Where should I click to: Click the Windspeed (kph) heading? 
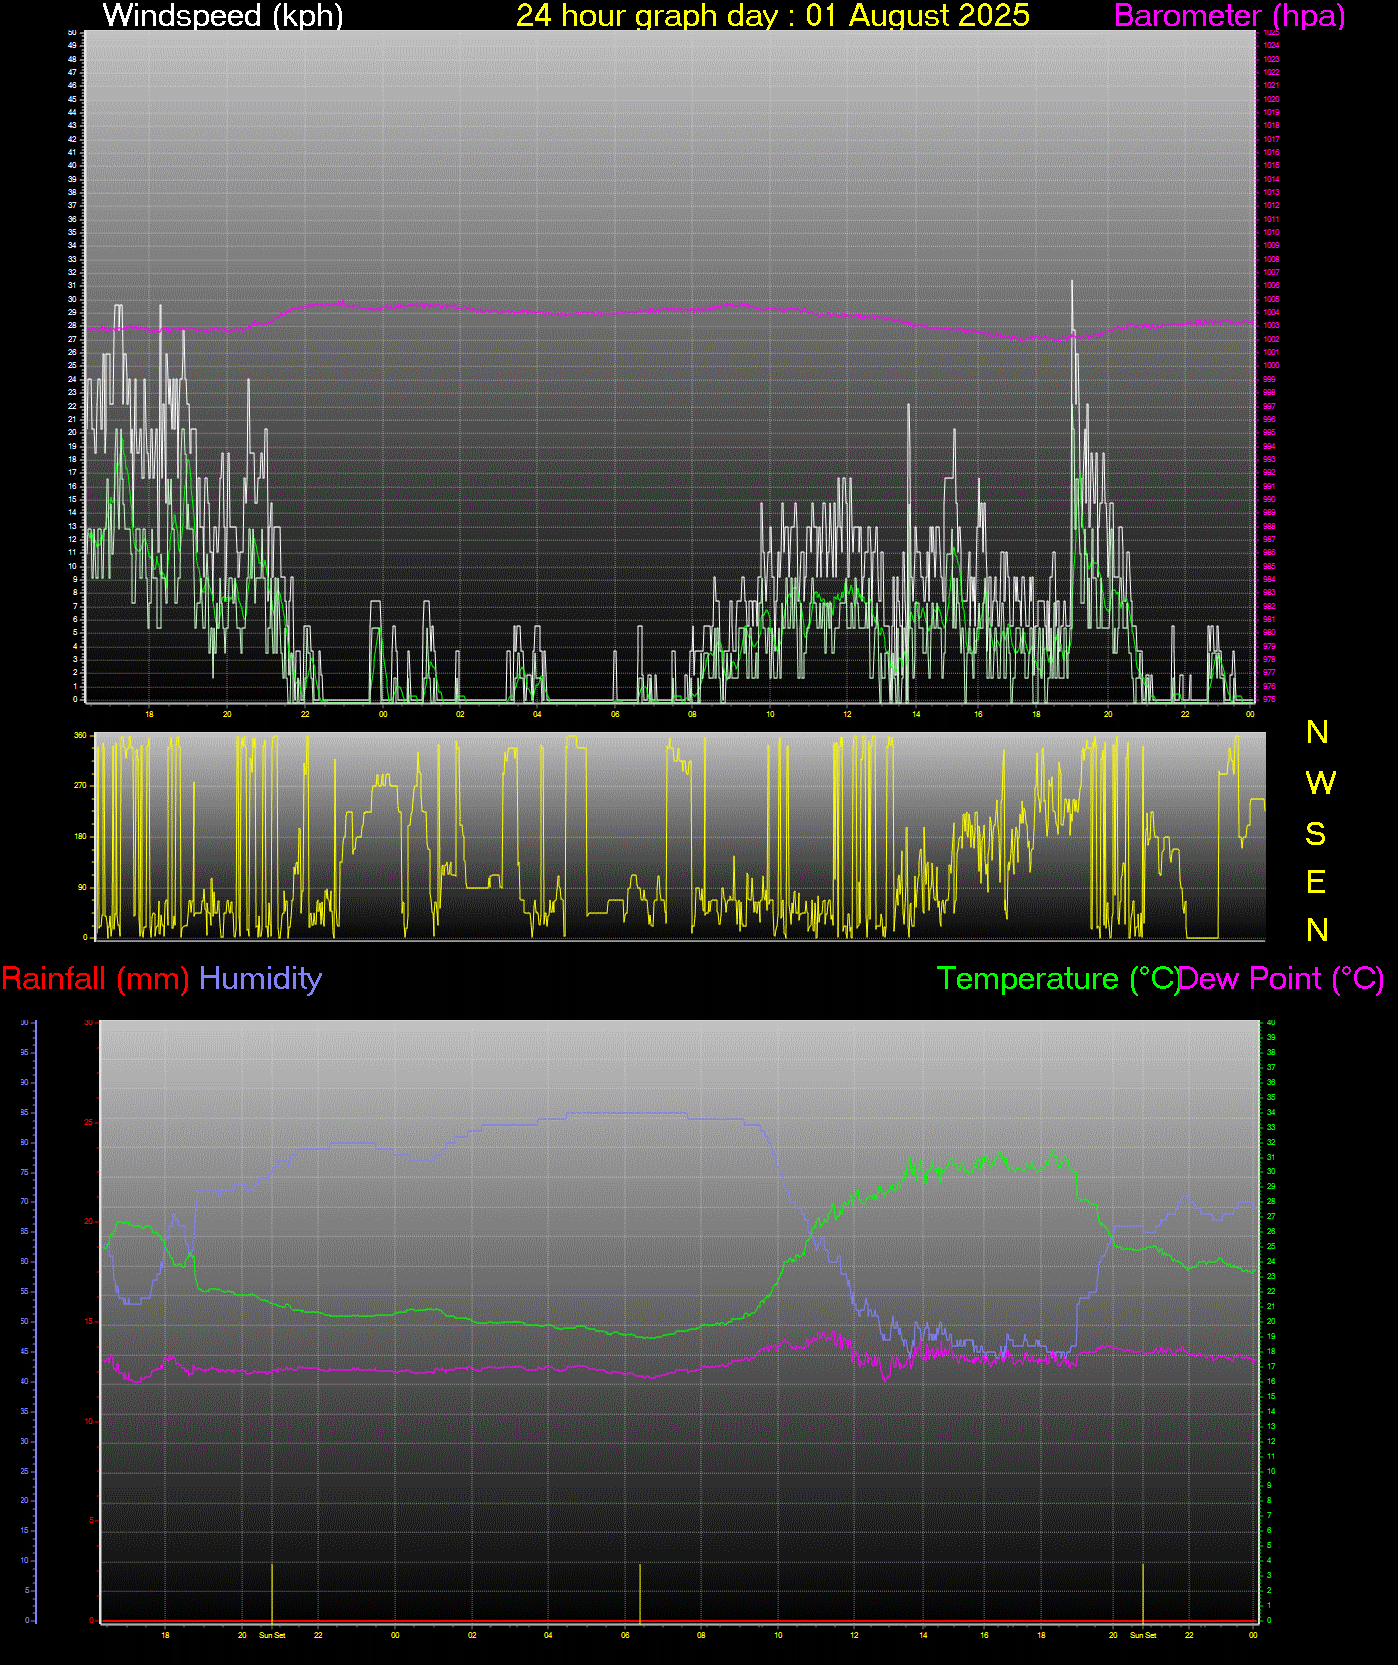[223, 15]
